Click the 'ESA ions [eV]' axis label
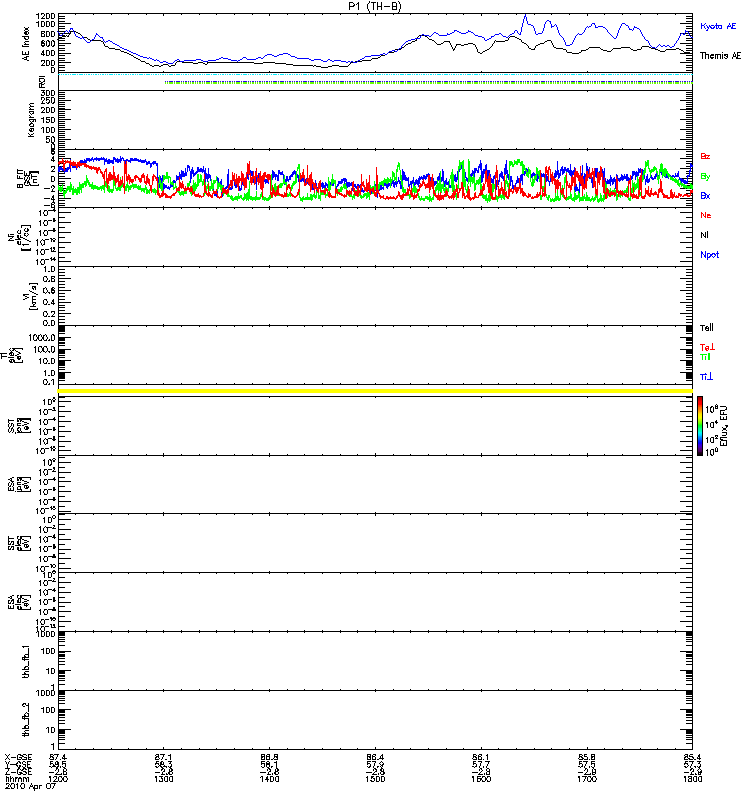This screenshot has height=800, width=750. (20, 484)
